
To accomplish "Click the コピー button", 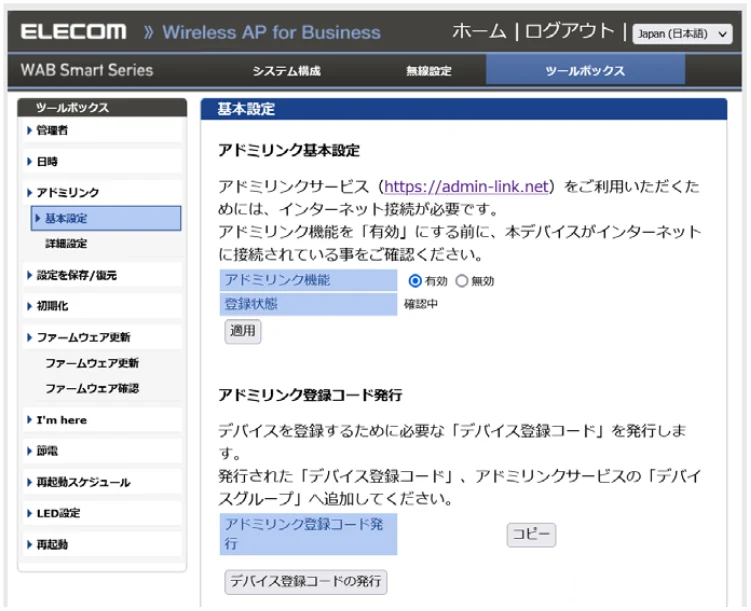I will (531, 534).
